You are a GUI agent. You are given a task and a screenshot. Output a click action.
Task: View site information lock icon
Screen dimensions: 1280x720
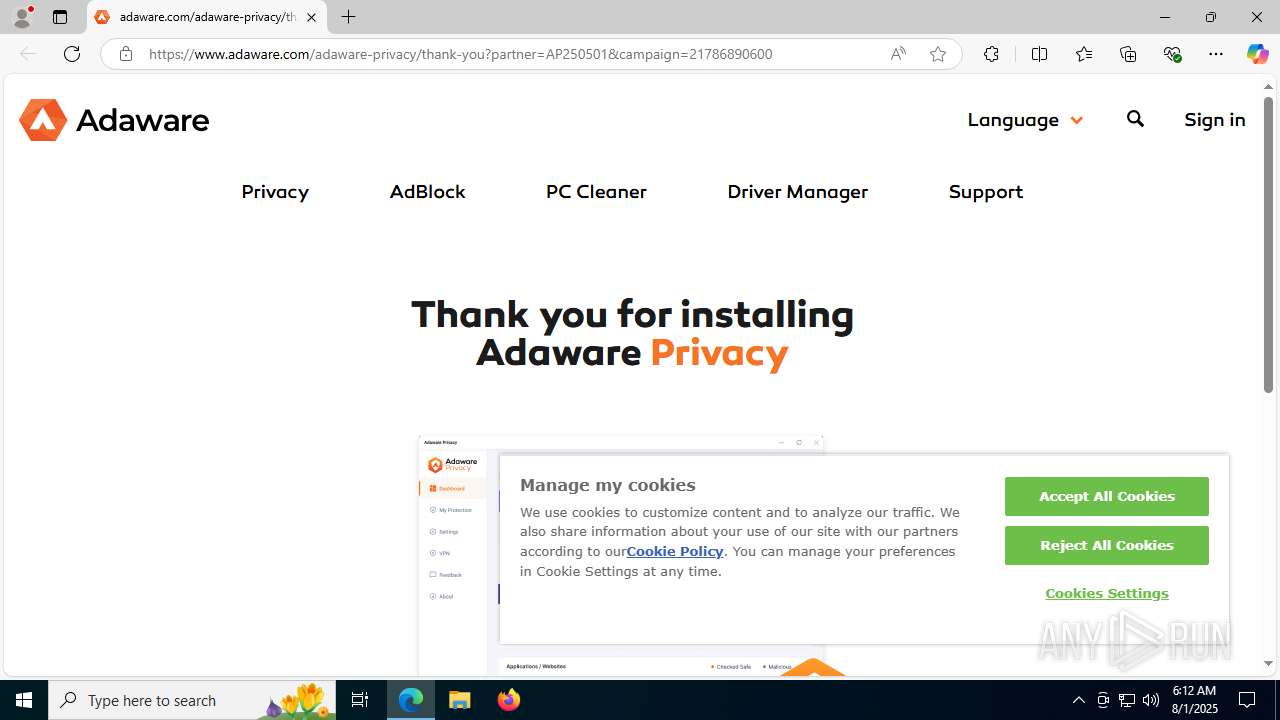(x=126, y=54)
